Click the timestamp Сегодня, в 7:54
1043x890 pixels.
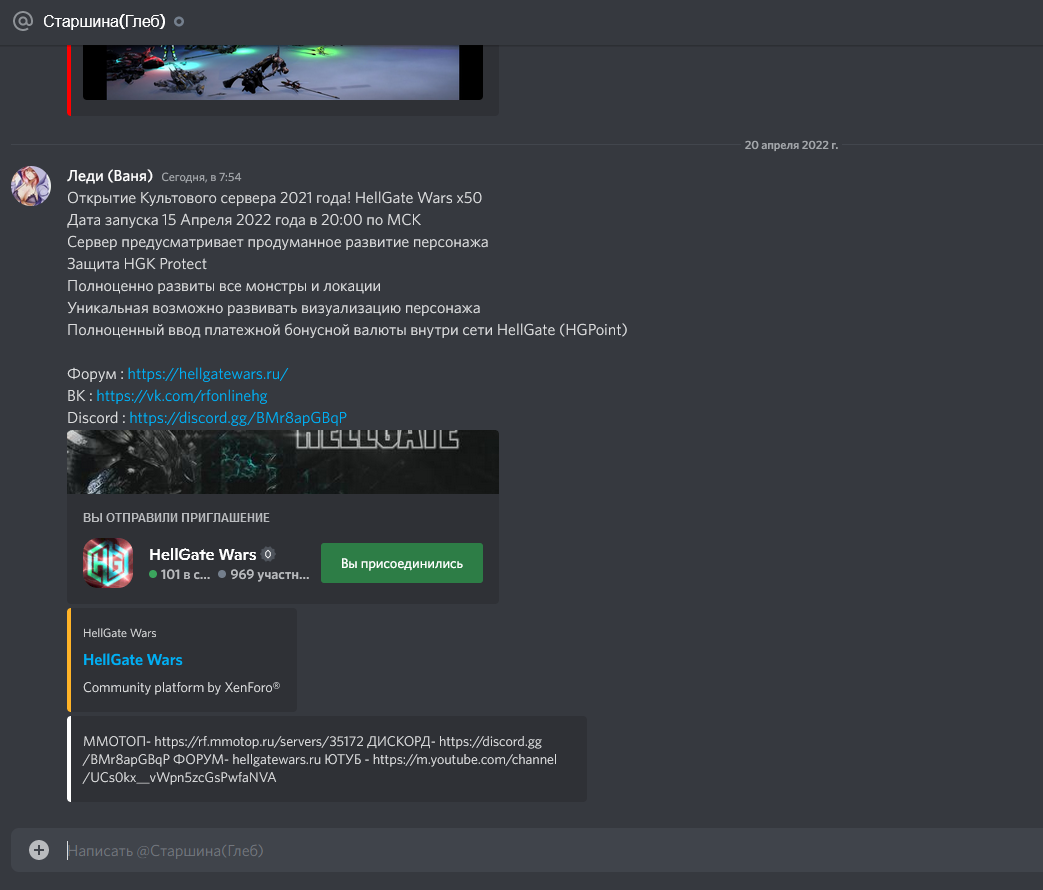coord(201,177)
